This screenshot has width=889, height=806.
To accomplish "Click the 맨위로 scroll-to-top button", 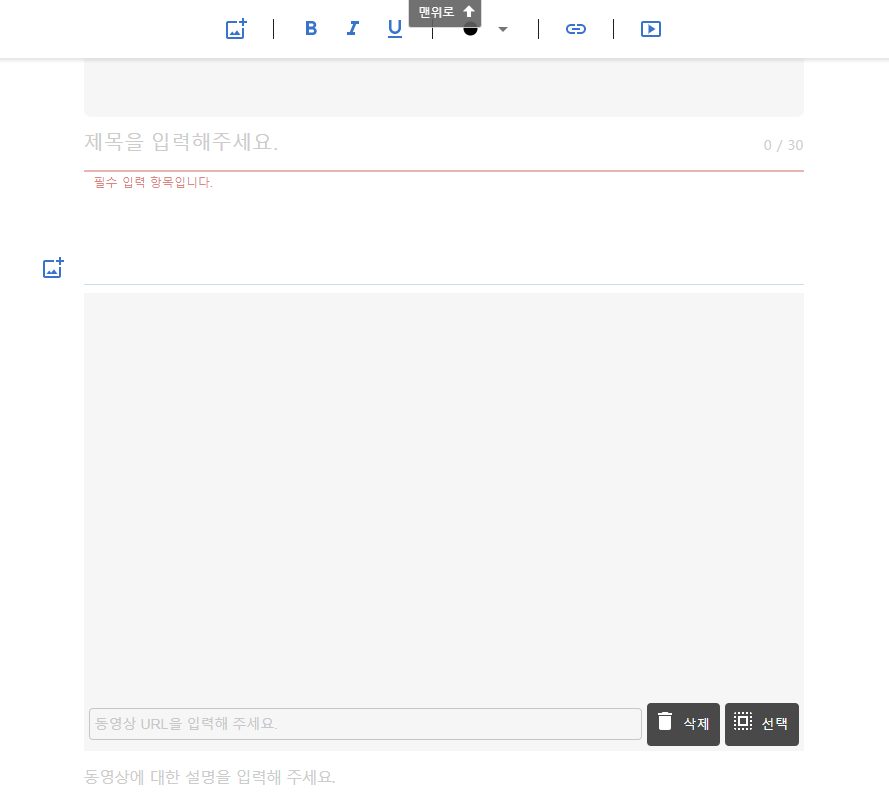I will coord(445,12).
